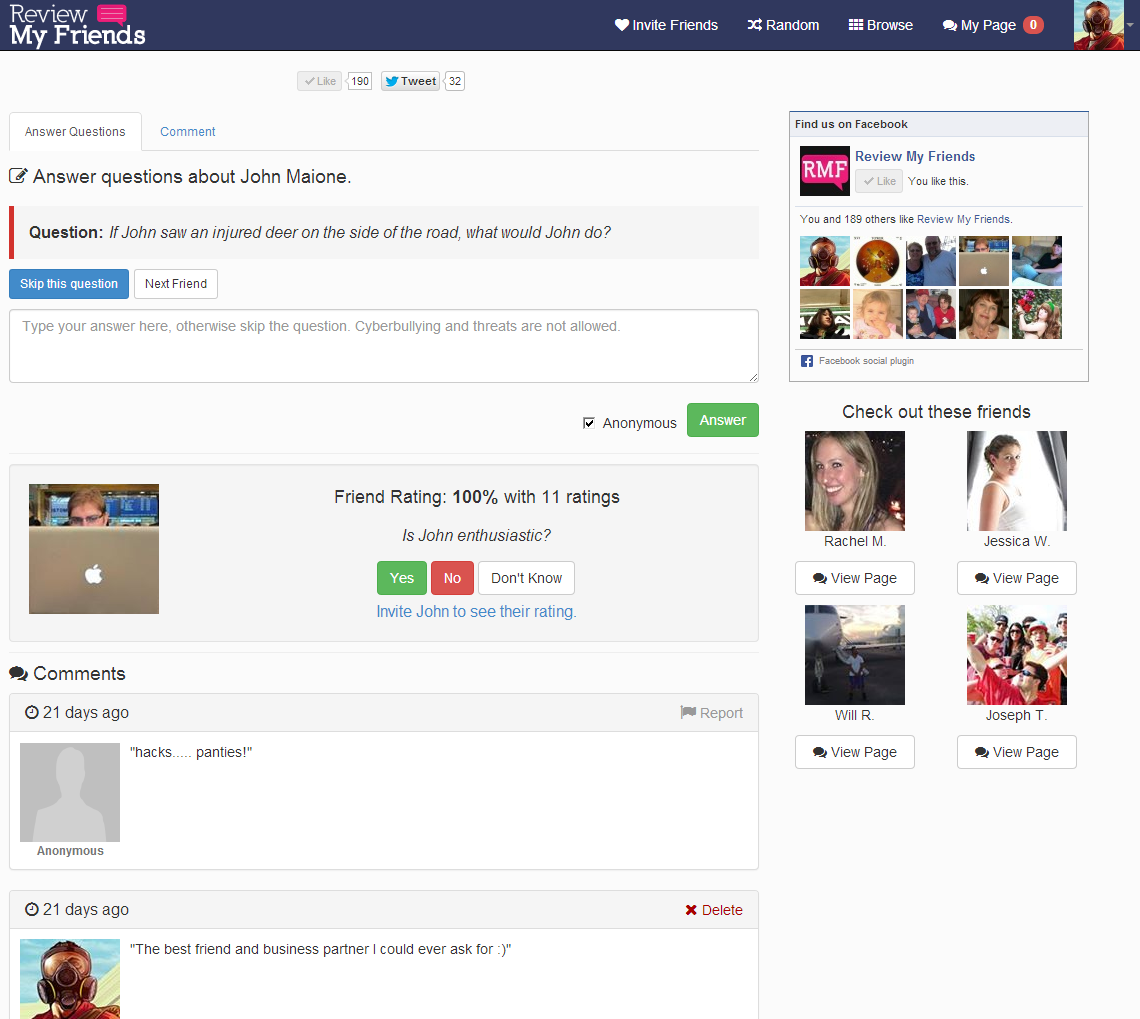Open Rachel M. profile photo
This screenshot has width=1140, height=1019.
[x=855, y=480]
